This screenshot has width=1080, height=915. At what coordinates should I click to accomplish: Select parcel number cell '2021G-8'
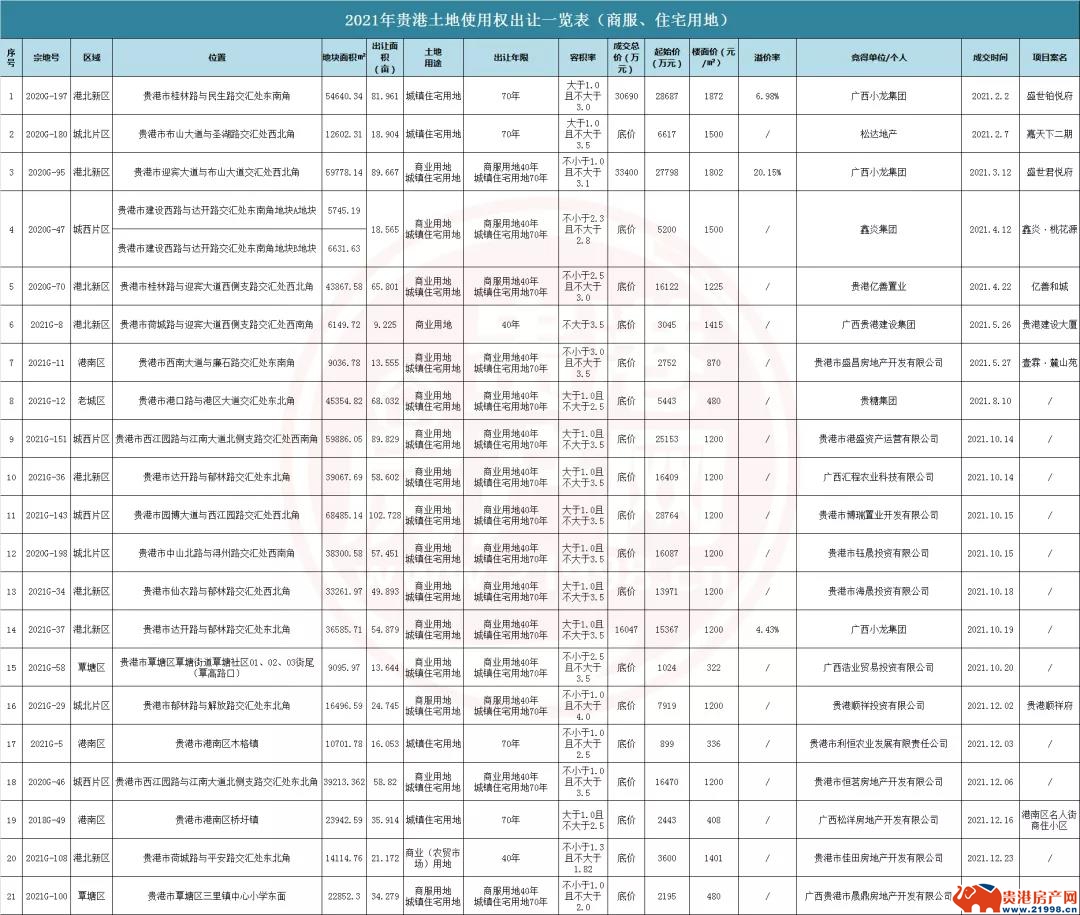[x=46, y=325]
